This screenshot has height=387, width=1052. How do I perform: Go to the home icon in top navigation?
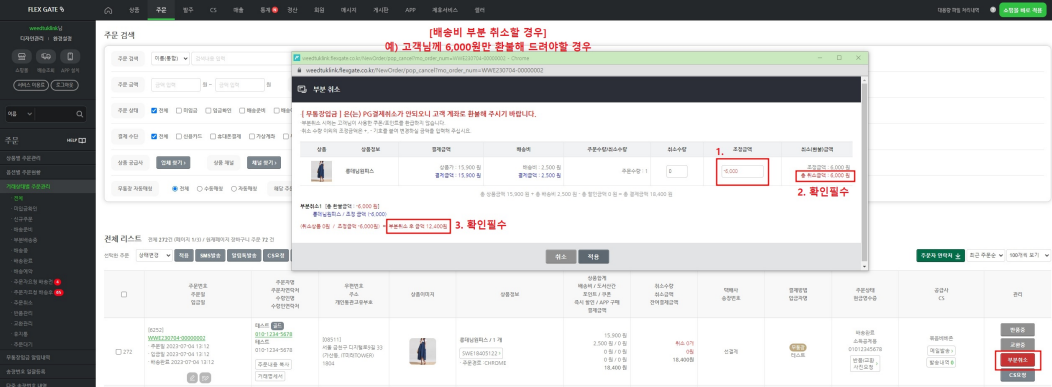(x=108, y=10)
